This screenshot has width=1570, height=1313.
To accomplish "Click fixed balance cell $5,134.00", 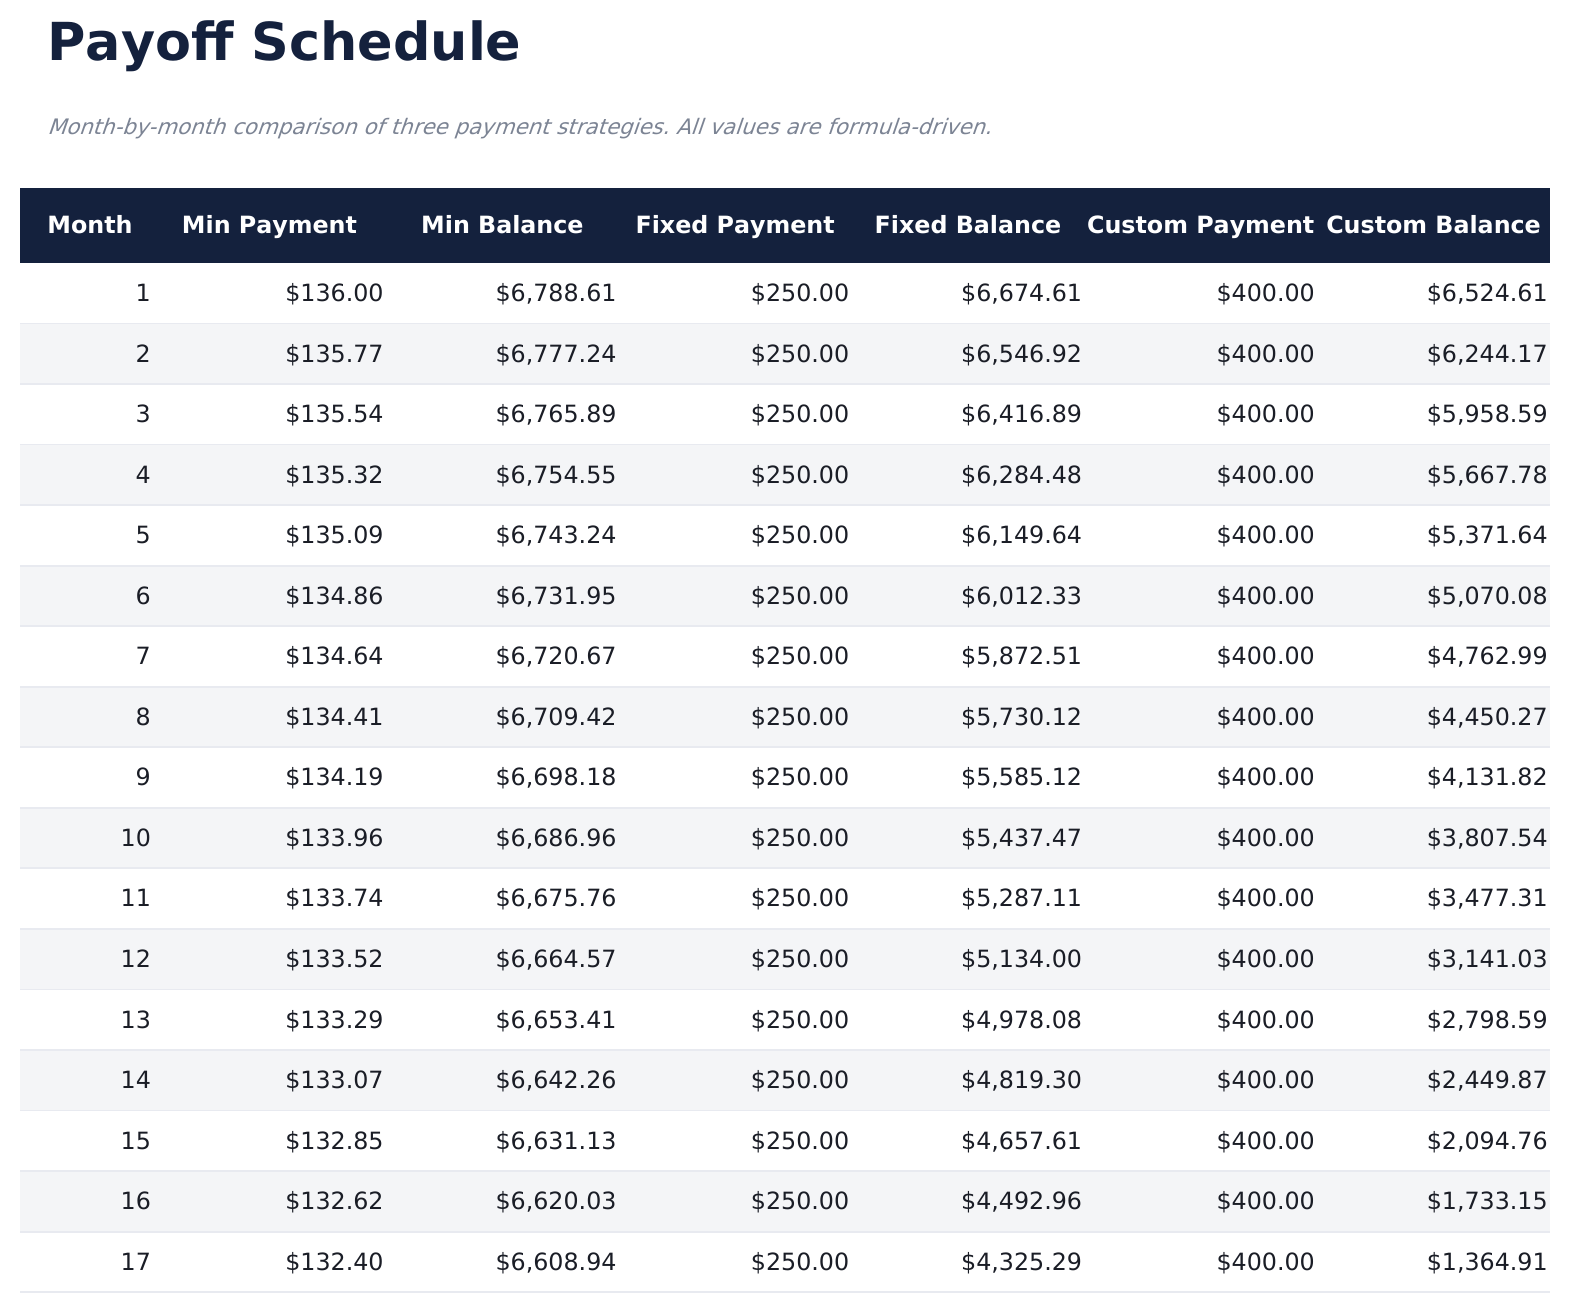I will (1021, 959).
